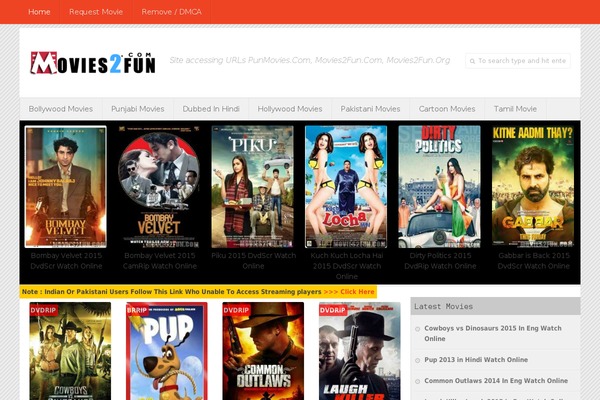Select the Pakistani Movies category
This screenshot has height=400, width=600.
pos(370,109)
